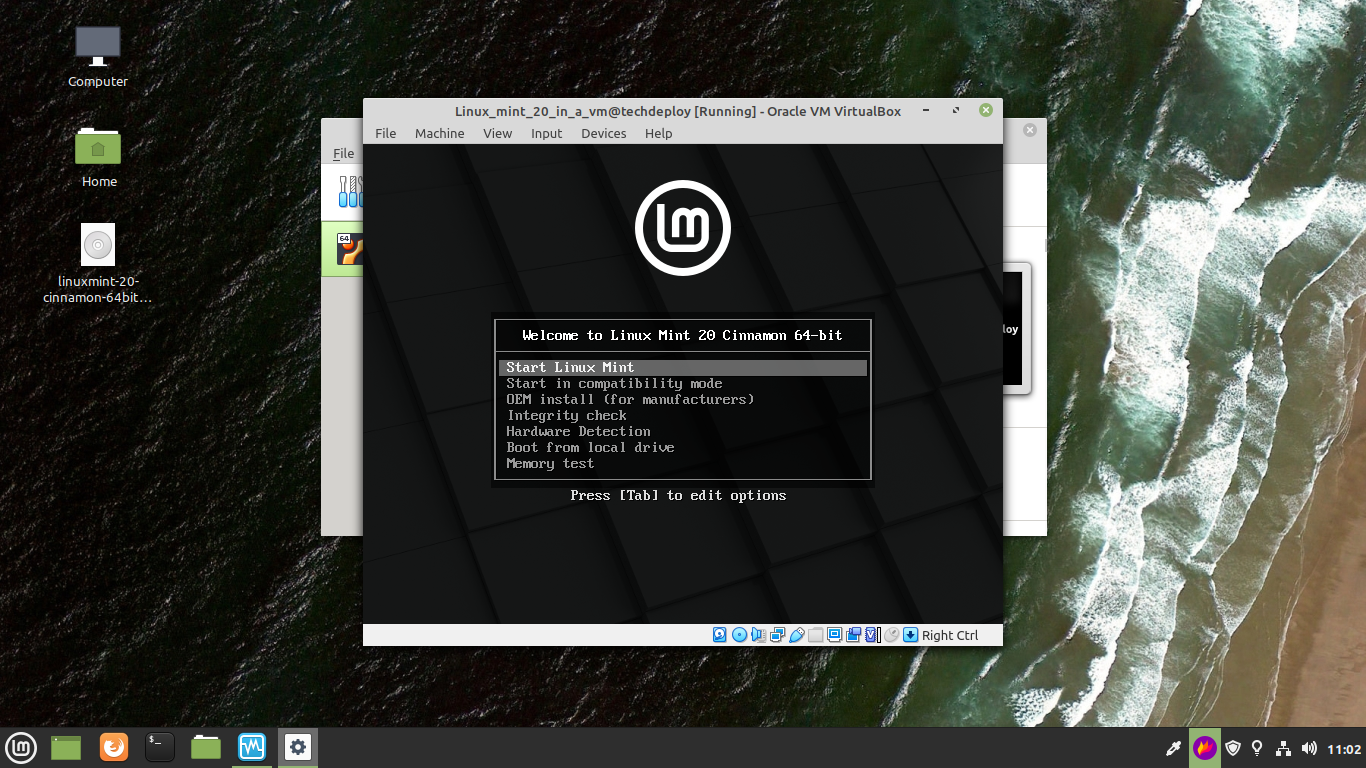The width and height of the screenshot is (1366, 768).
Task: Click the 'Right Ctrl' host key label
Action: point(950,635)
